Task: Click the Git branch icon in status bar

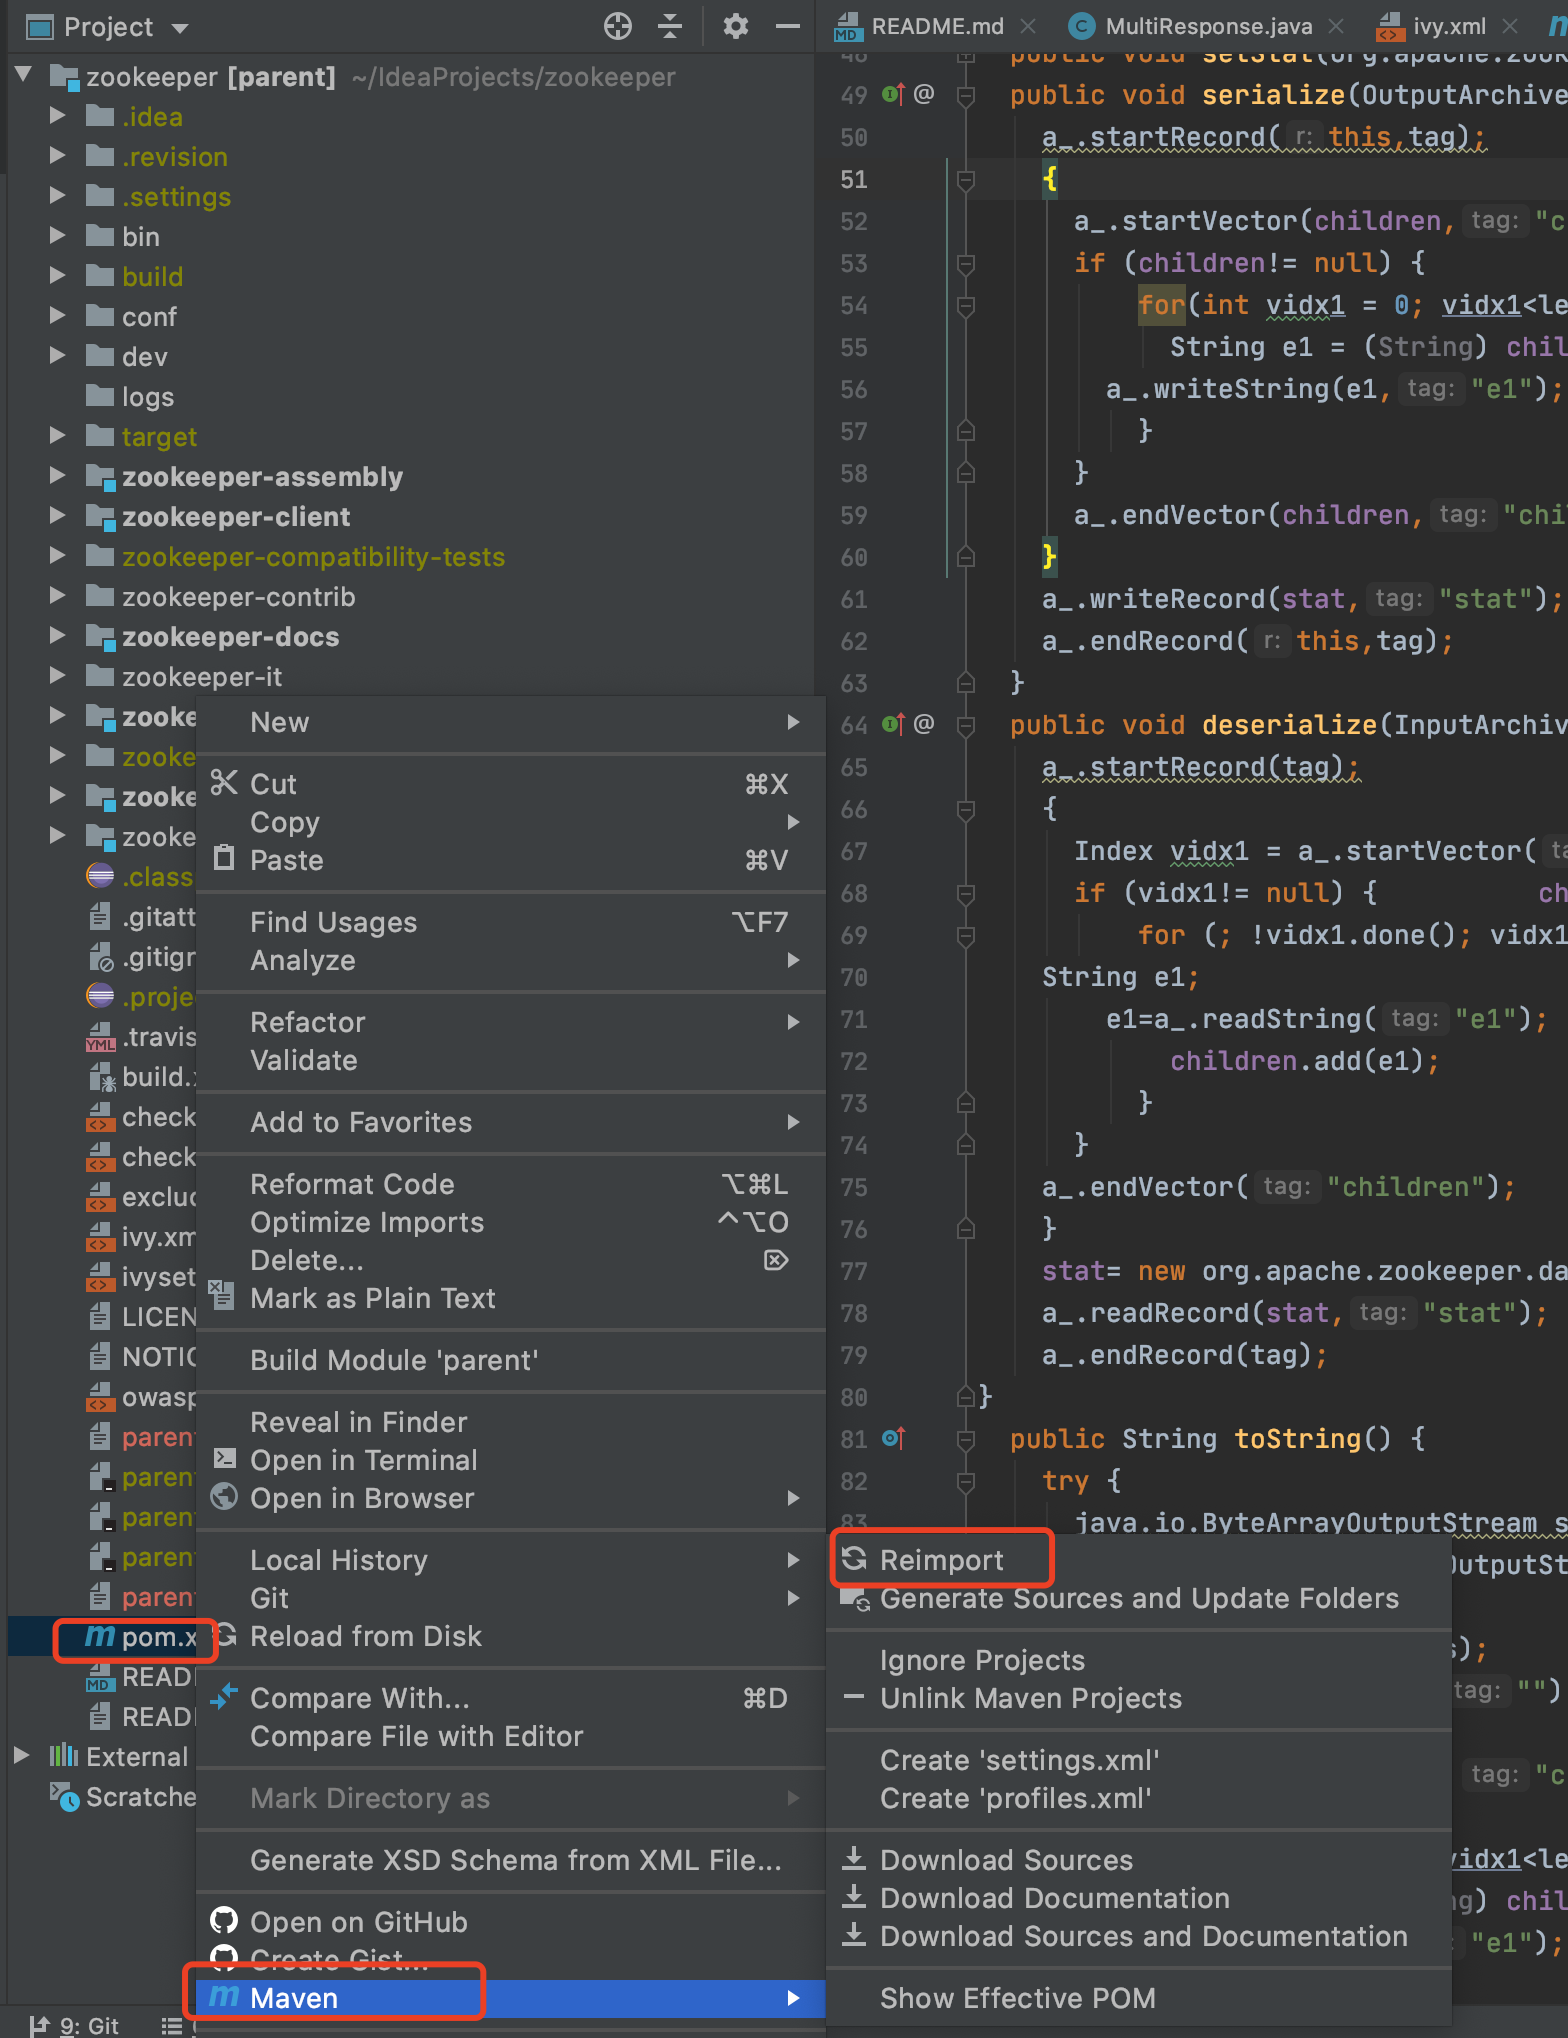Action: click(x=39, y=2026)
